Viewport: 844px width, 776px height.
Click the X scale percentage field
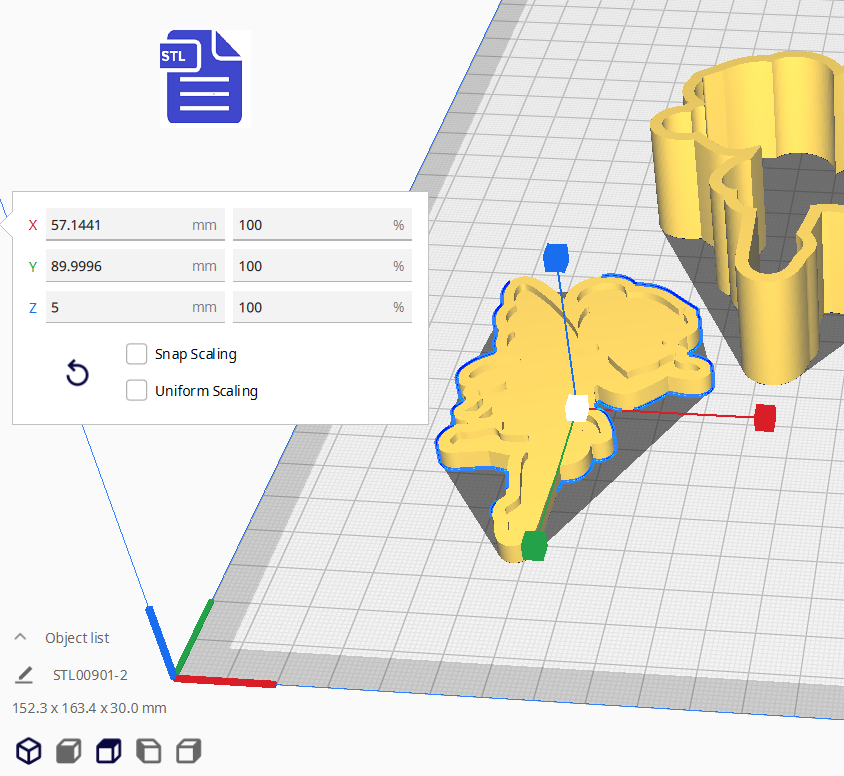(x=312, y=225)
